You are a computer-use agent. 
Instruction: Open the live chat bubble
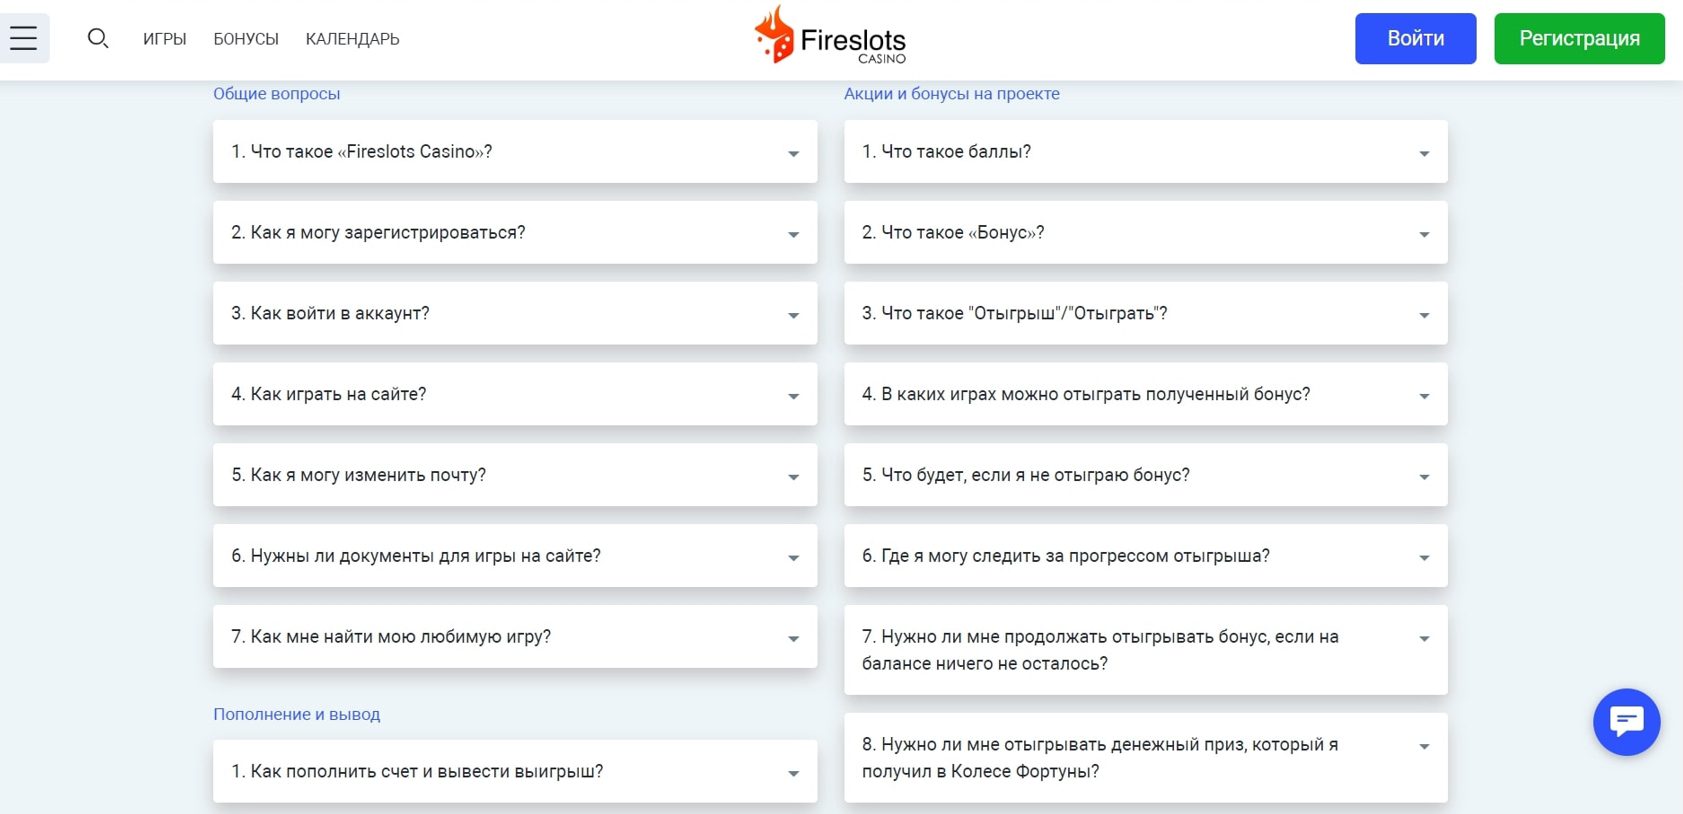tap(1626, 722)
